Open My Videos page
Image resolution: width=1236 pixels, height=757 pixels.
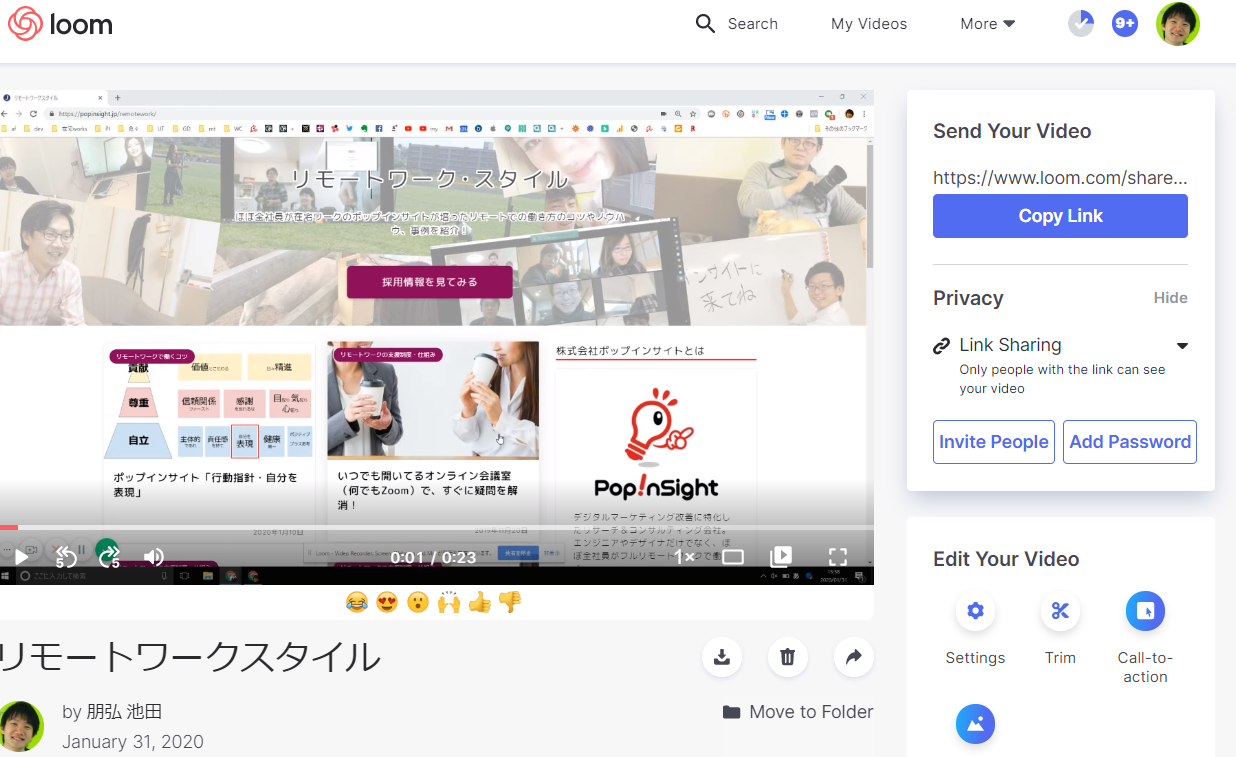point(868,24)
